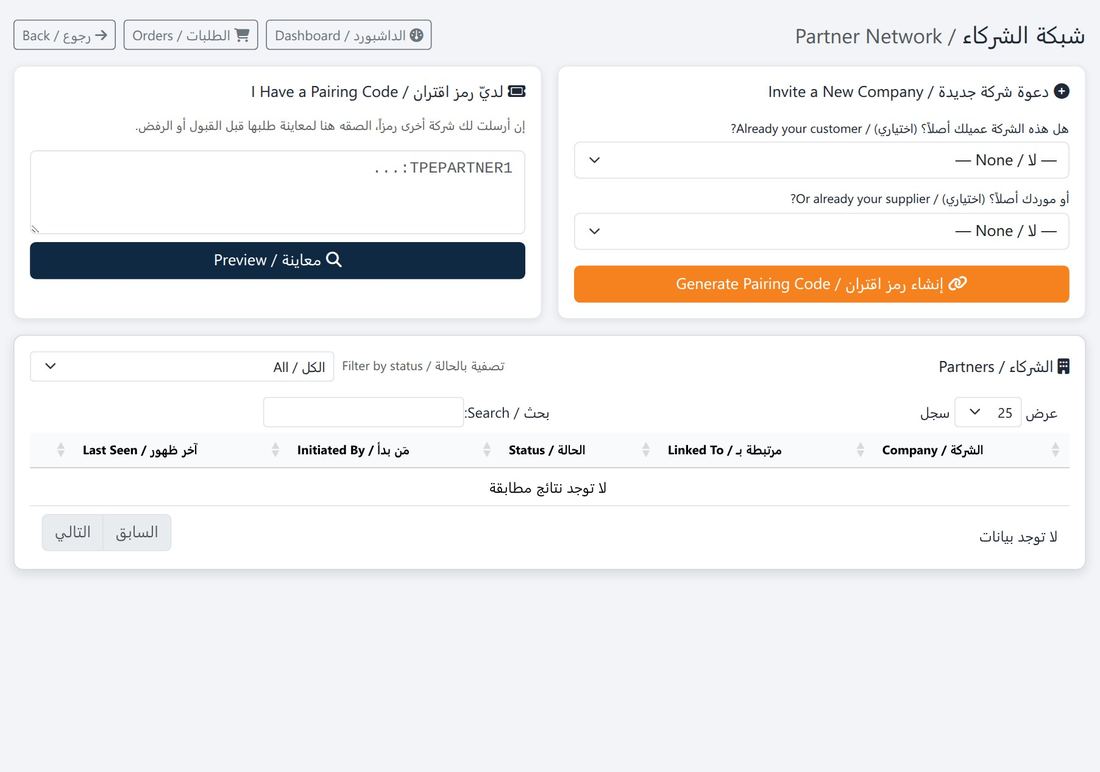The image size is (1100, 772).
Task: Go to the Dashboard / الداشبورد
Action: (349, 35)
